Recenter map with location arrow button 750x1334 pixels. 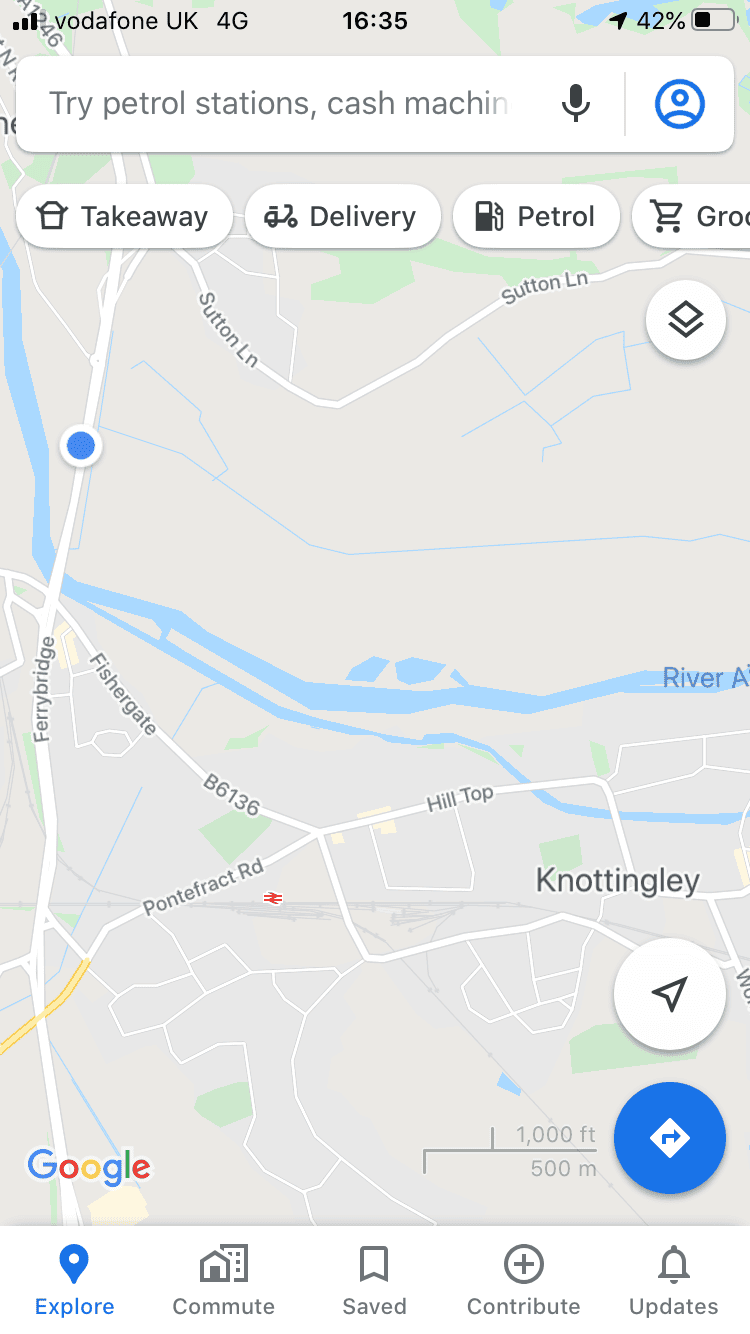(x=669, y=994)
